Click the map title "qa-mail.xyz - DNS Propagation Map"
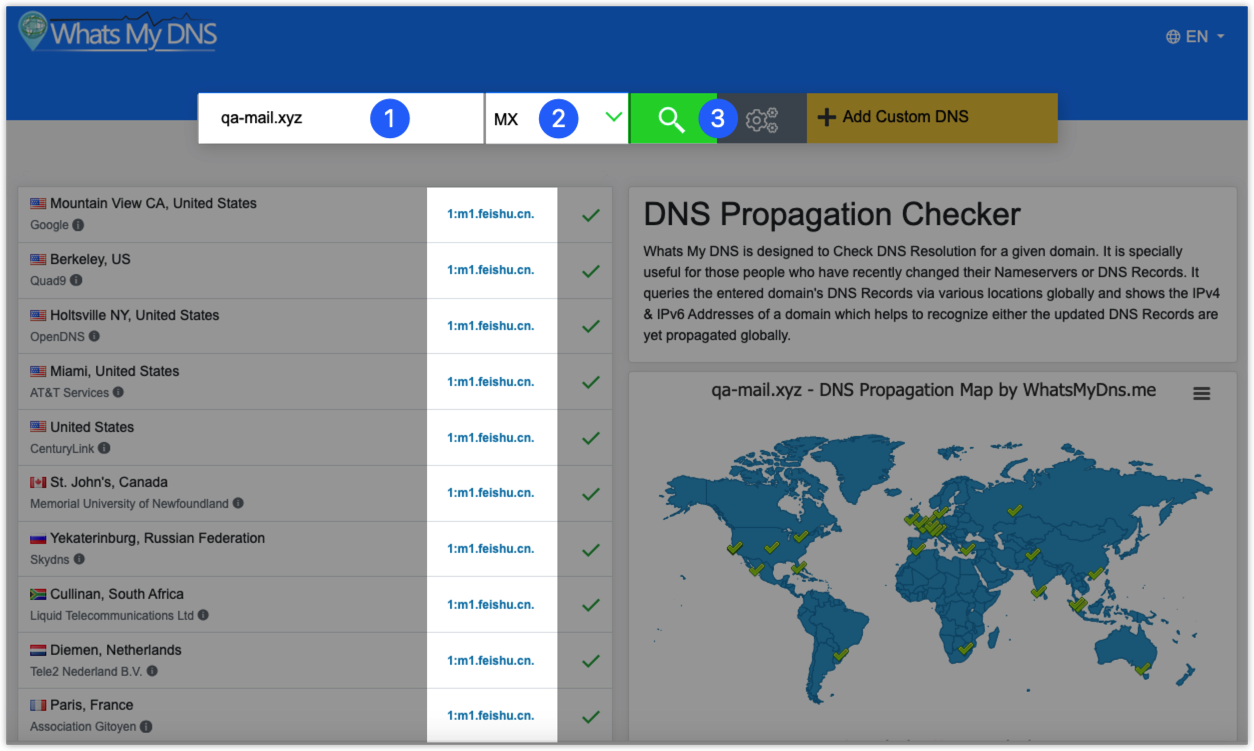This screenshot has width=1254, height=751. (x=933, y=391)
